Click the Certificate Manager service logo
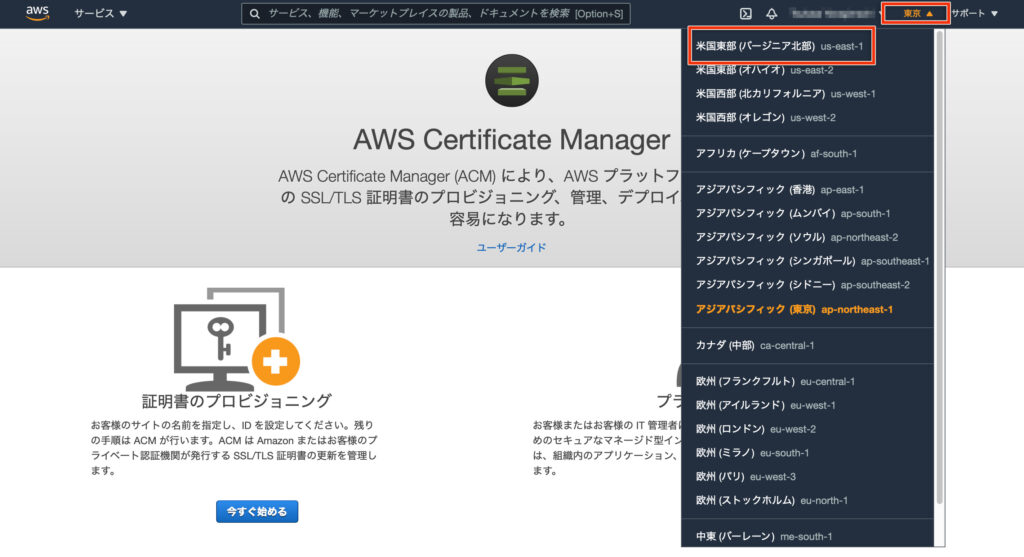 (511, 80)
